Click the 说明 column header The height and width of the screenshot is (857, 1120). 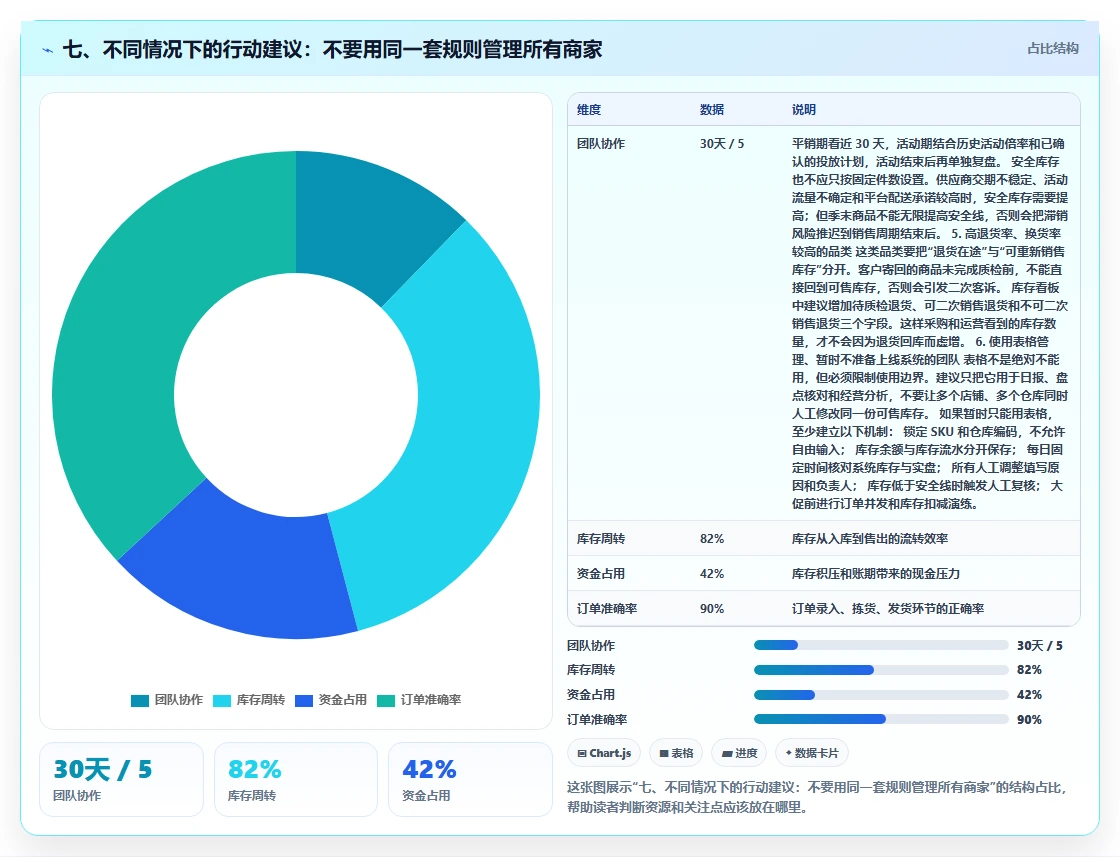point(804,109)
